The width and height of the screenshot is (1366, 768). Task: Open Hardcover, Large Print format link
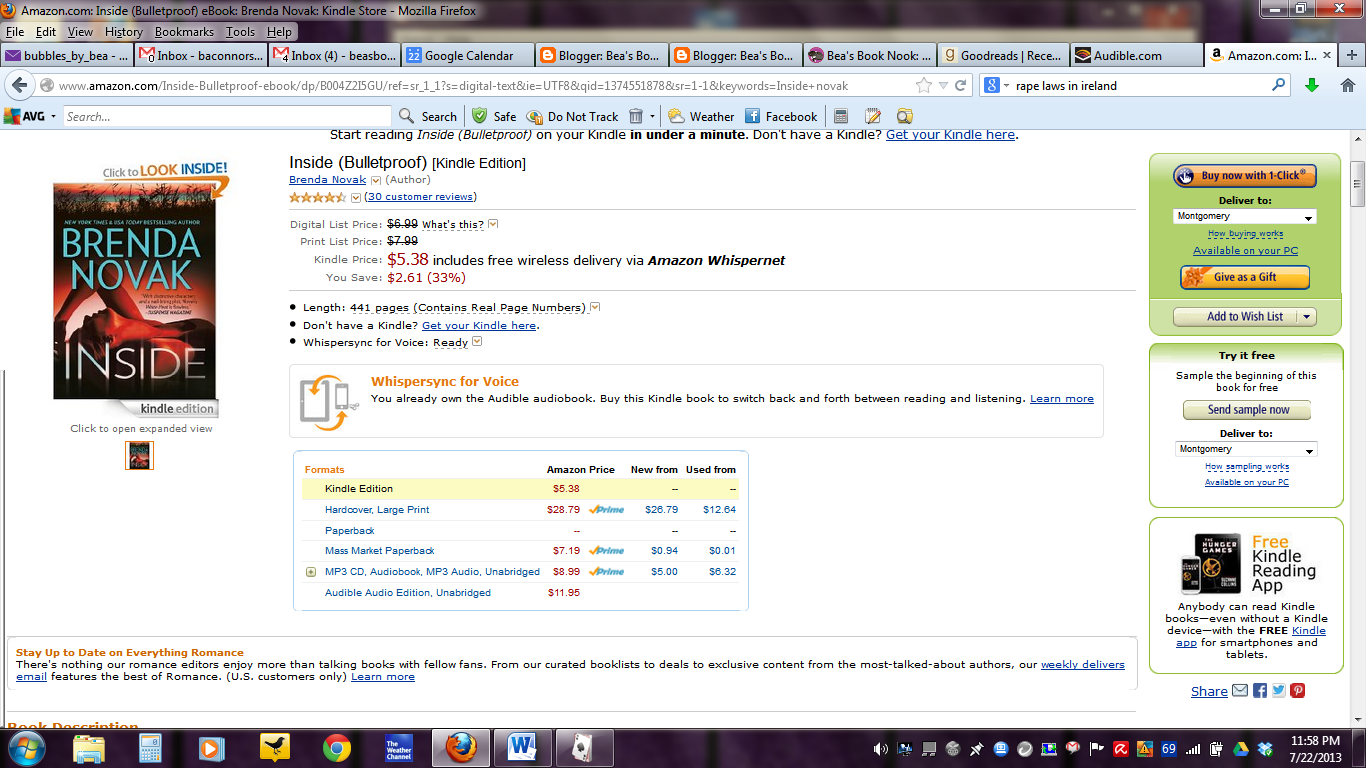coord(377,510)
